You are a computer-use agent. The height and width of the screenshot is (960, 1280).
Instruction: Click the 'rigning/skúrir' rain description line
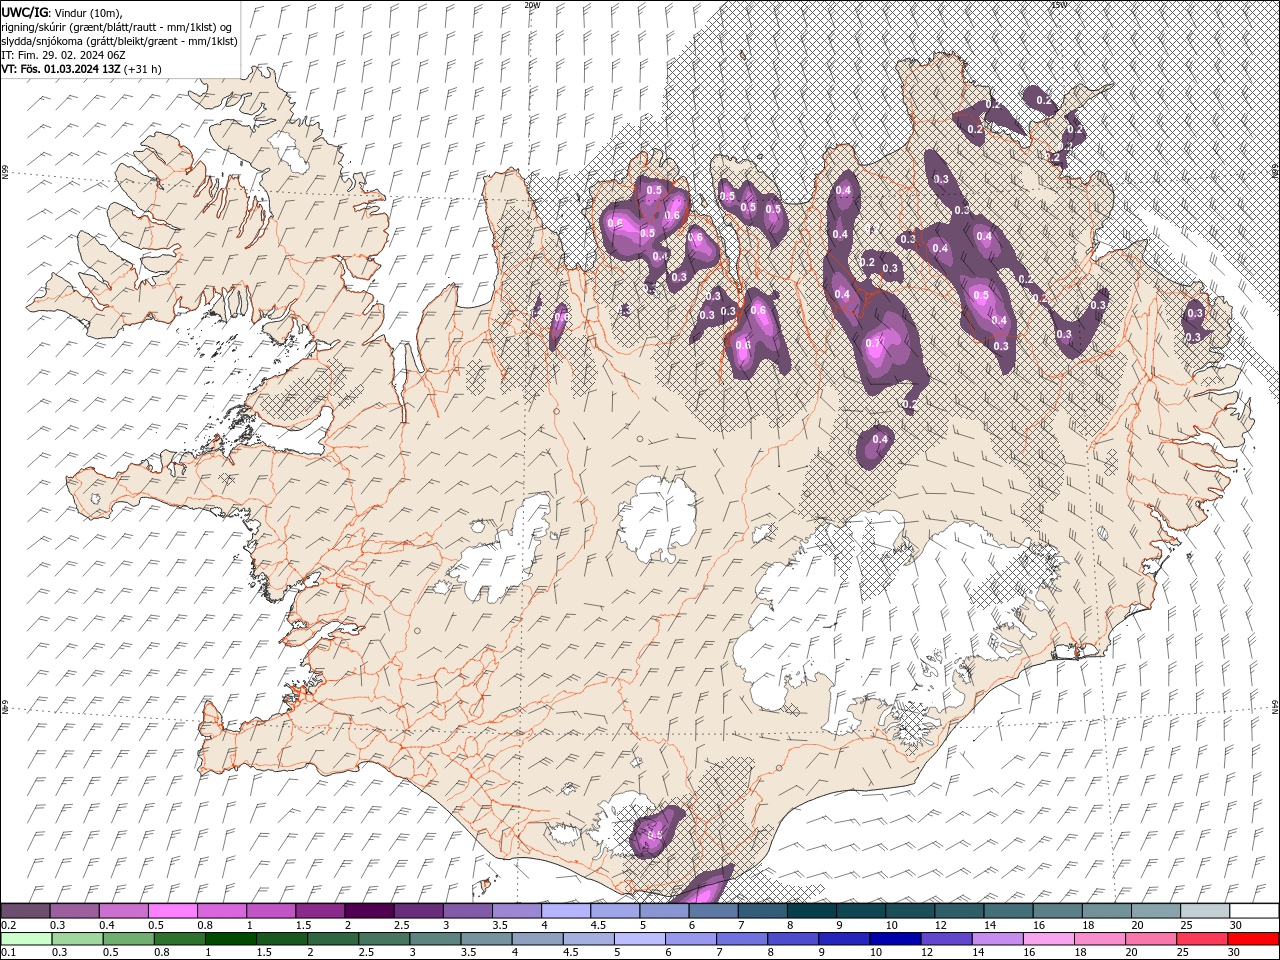coord(117,27)
